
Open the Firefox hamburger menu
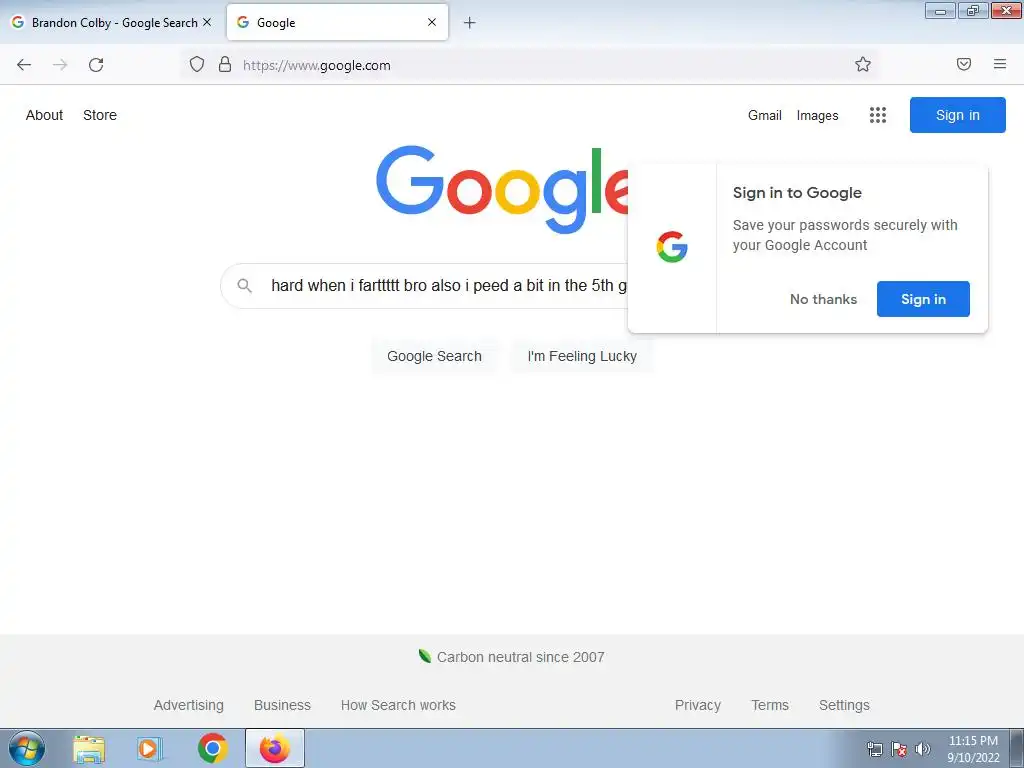(999, 64)
